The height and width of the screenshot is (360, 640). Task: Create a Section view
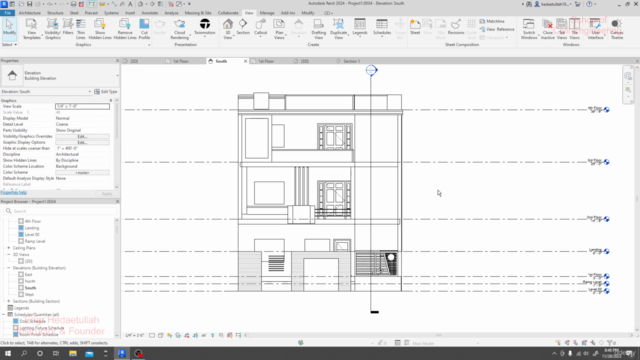click(x=243, y=27)
